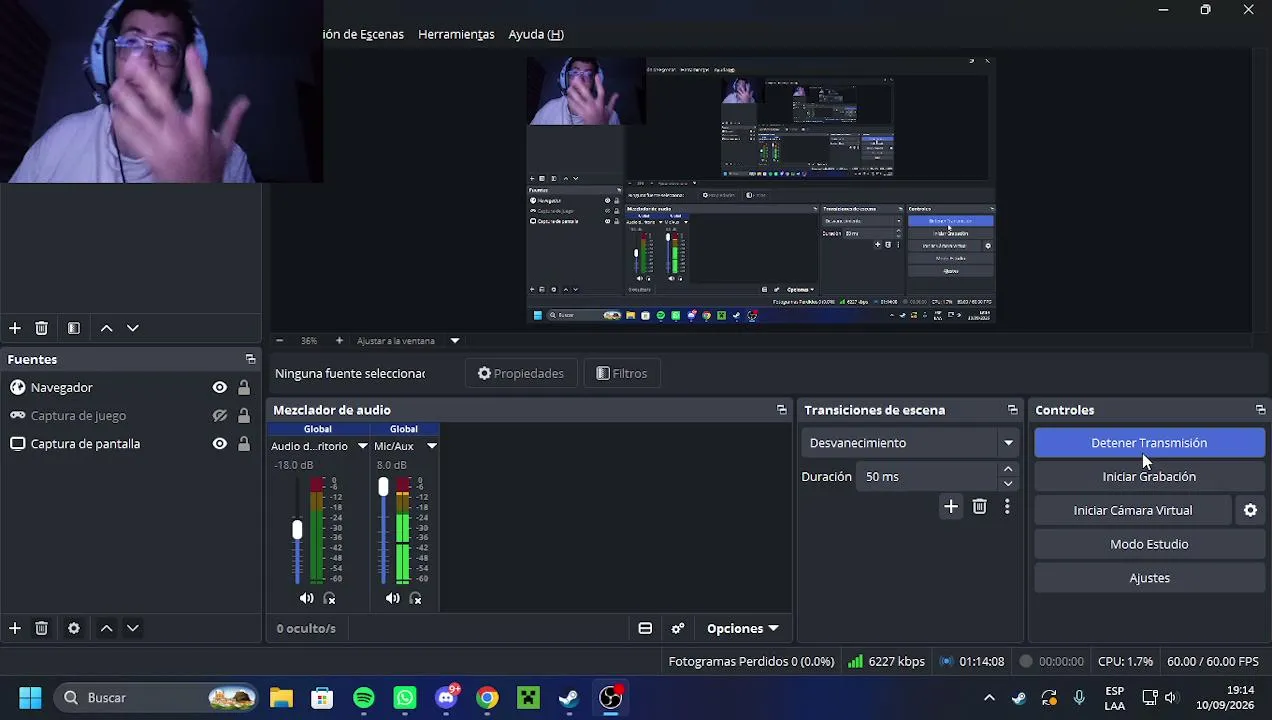
Task: Undock the Mezclador de audio panel
Action: tap(781, 410)
